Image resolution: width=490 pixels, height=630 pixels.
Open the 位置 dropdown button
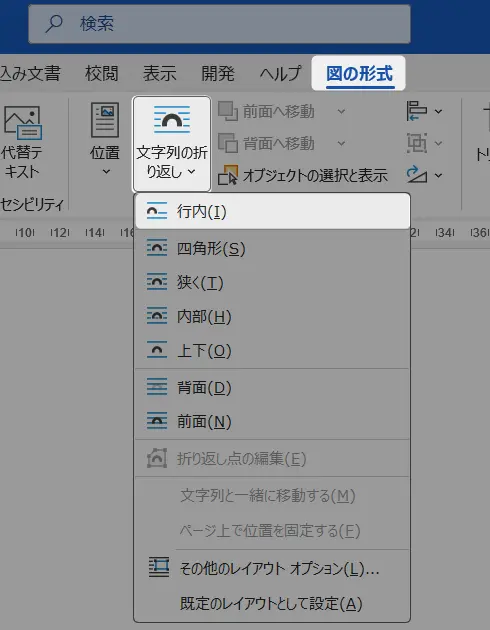point(105,140)
